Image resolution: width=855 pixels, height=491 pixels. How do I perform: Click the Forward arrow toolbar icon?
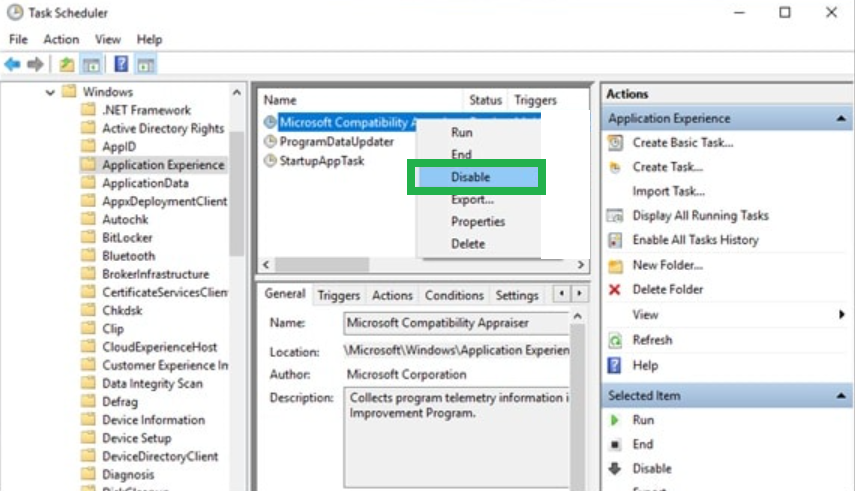[35, 64]
